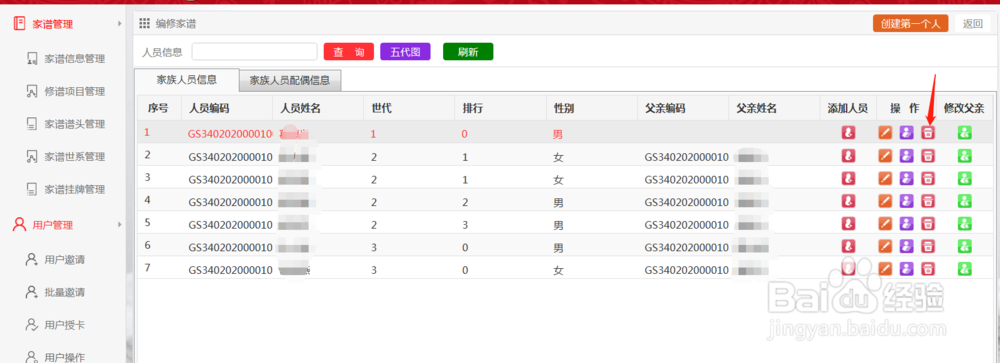The image size is (1000, 363).
Task: Click the green modify father icon in row 7
Action: (964, 269)
